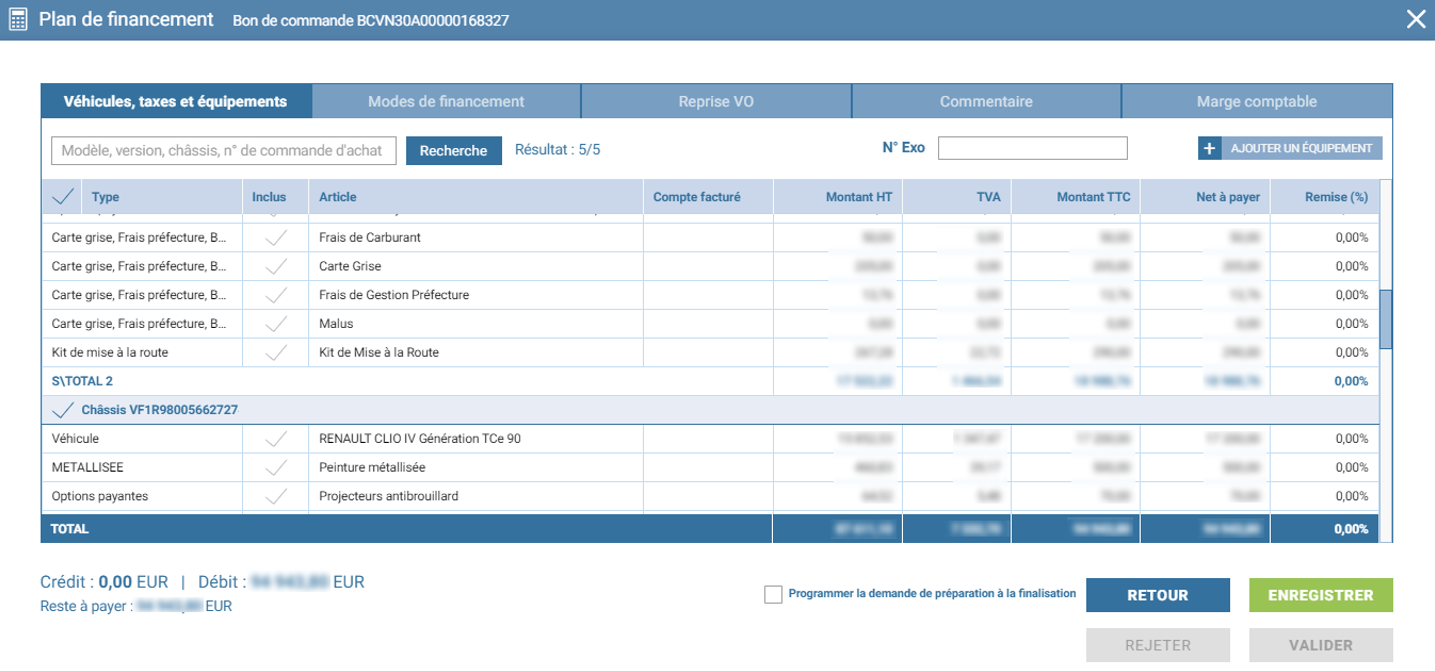Select the Malus article cell

tap(475, 324)
